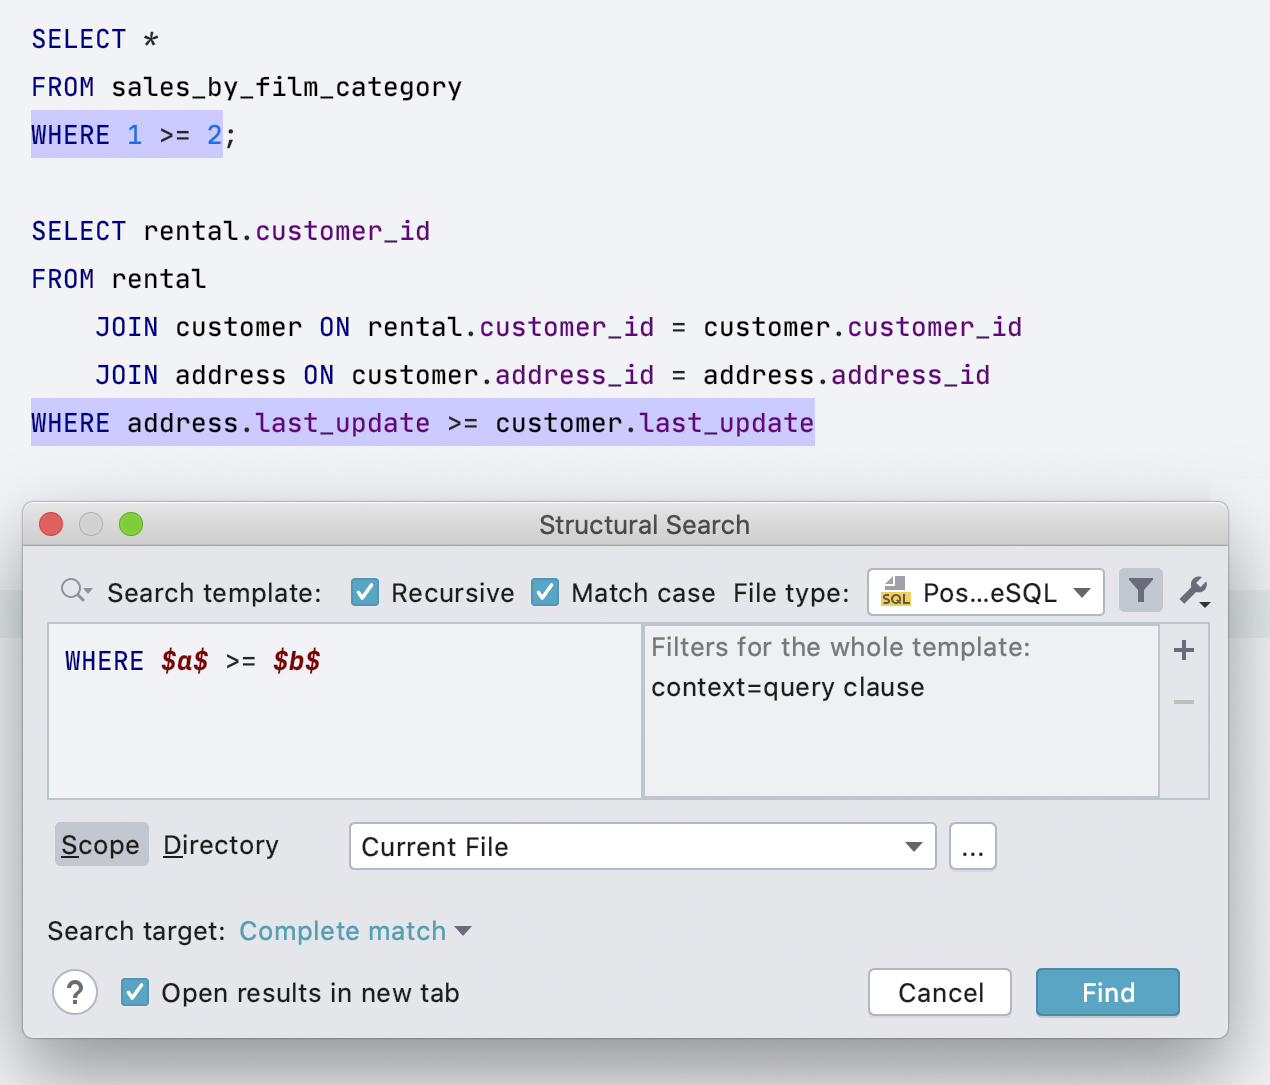Click JOIN address line in editor

543,375
